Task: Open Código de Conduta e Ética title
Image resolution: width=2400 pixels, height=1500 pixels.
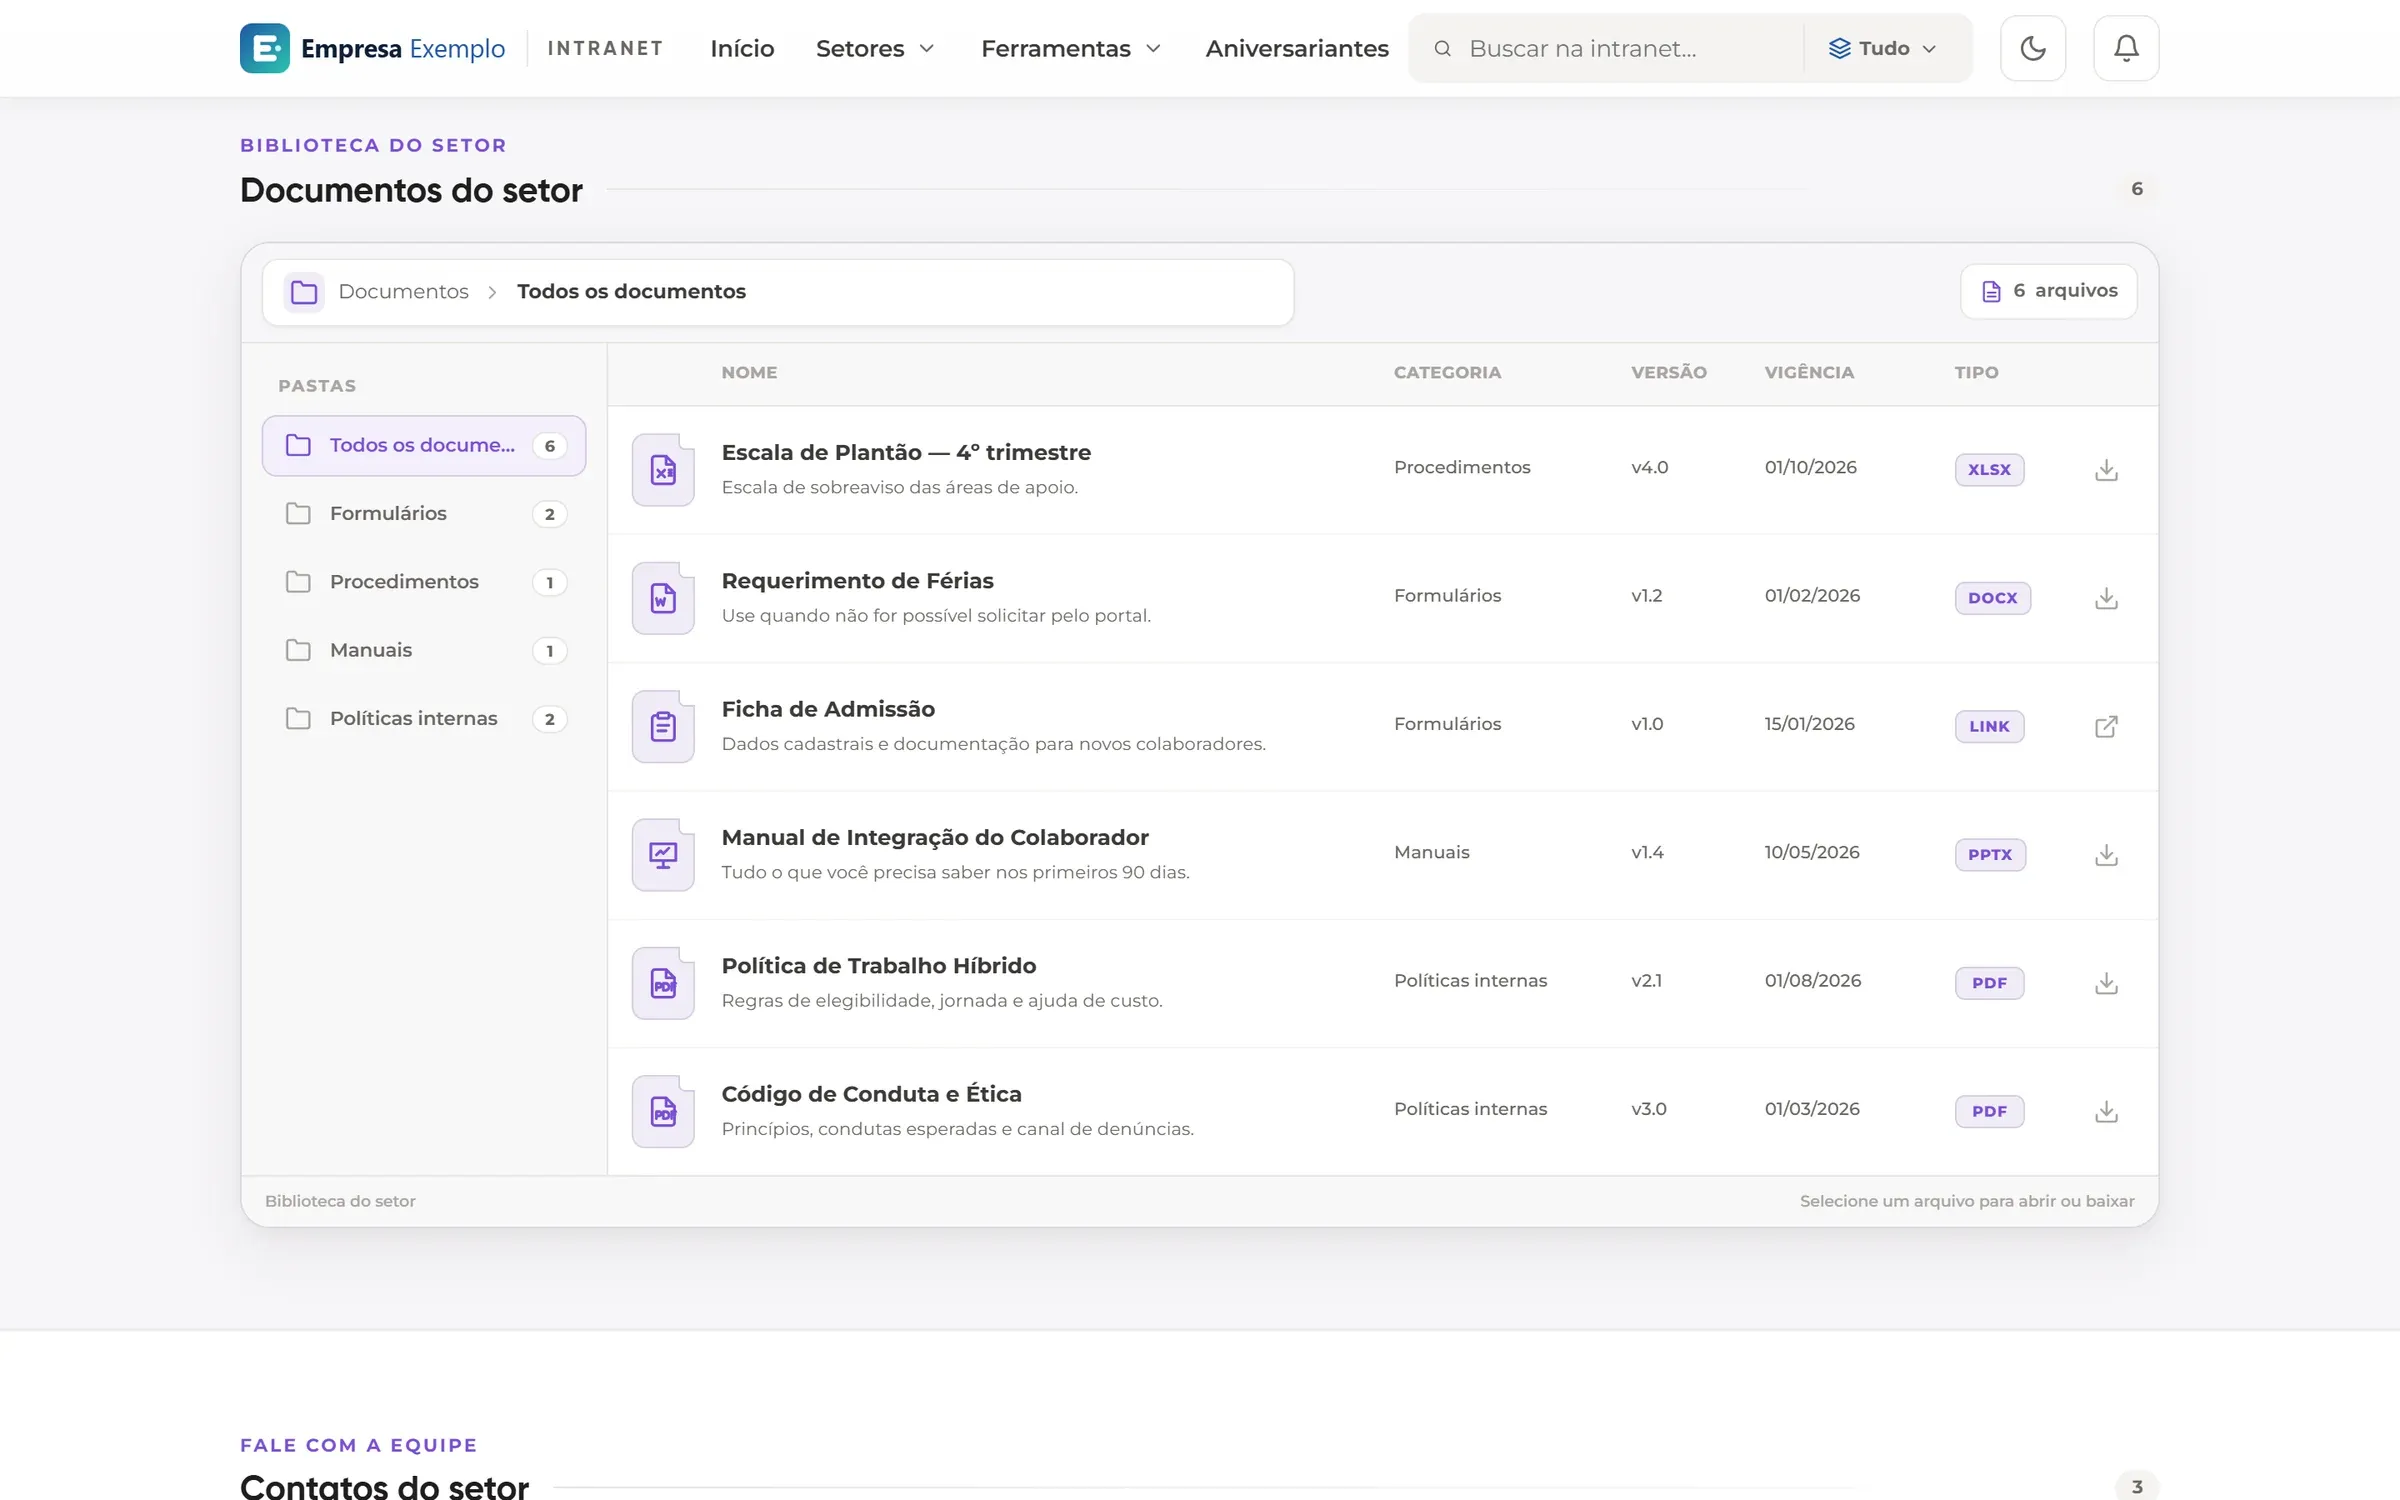Action: [871, 1094]
